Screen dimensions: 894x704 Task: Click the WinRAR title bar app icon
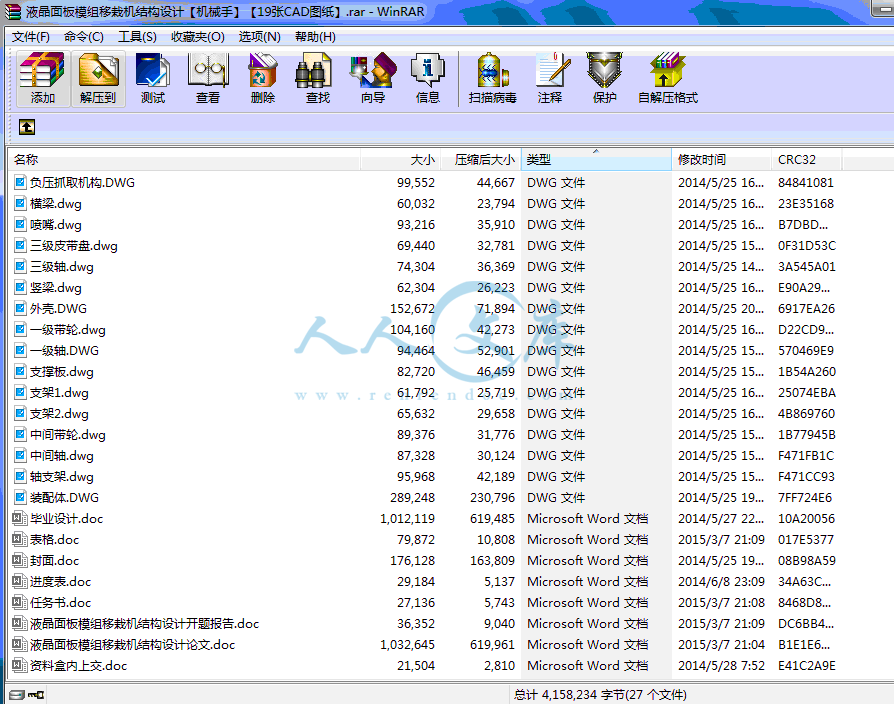(x=13, y=11)
